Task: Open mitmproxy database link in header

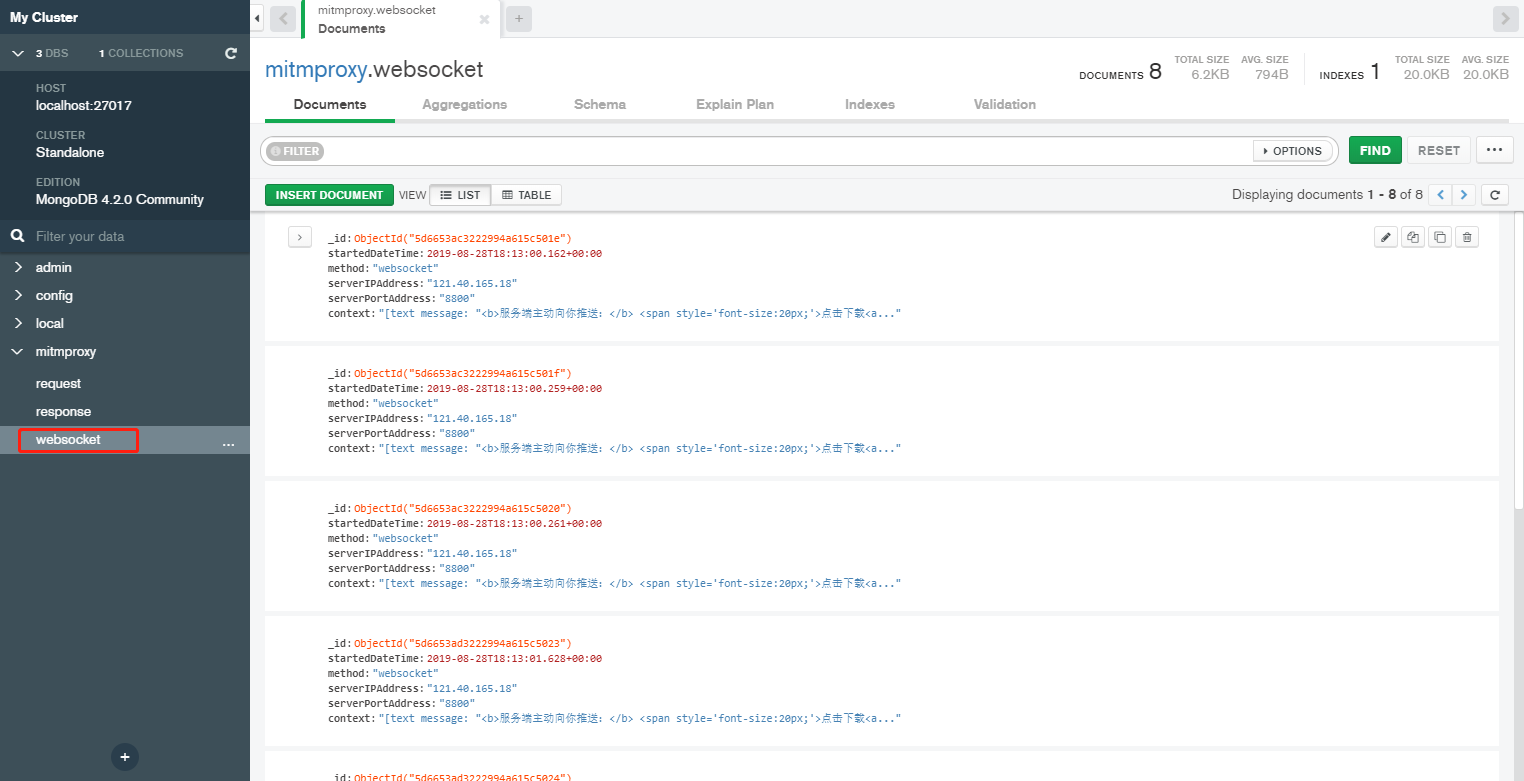Action: coord(315,70)
